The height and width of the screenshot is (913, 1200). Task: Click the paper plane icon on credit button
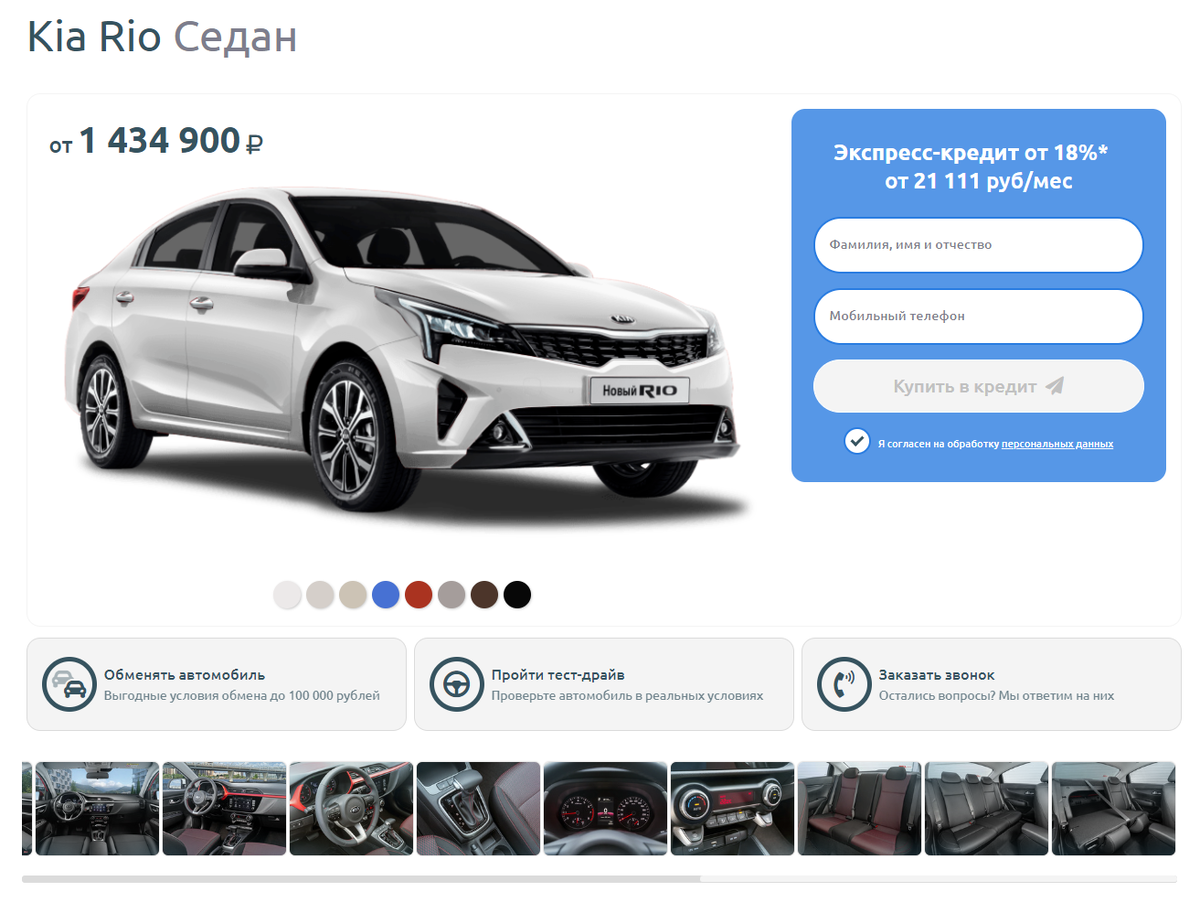(x=1054, y=386)
